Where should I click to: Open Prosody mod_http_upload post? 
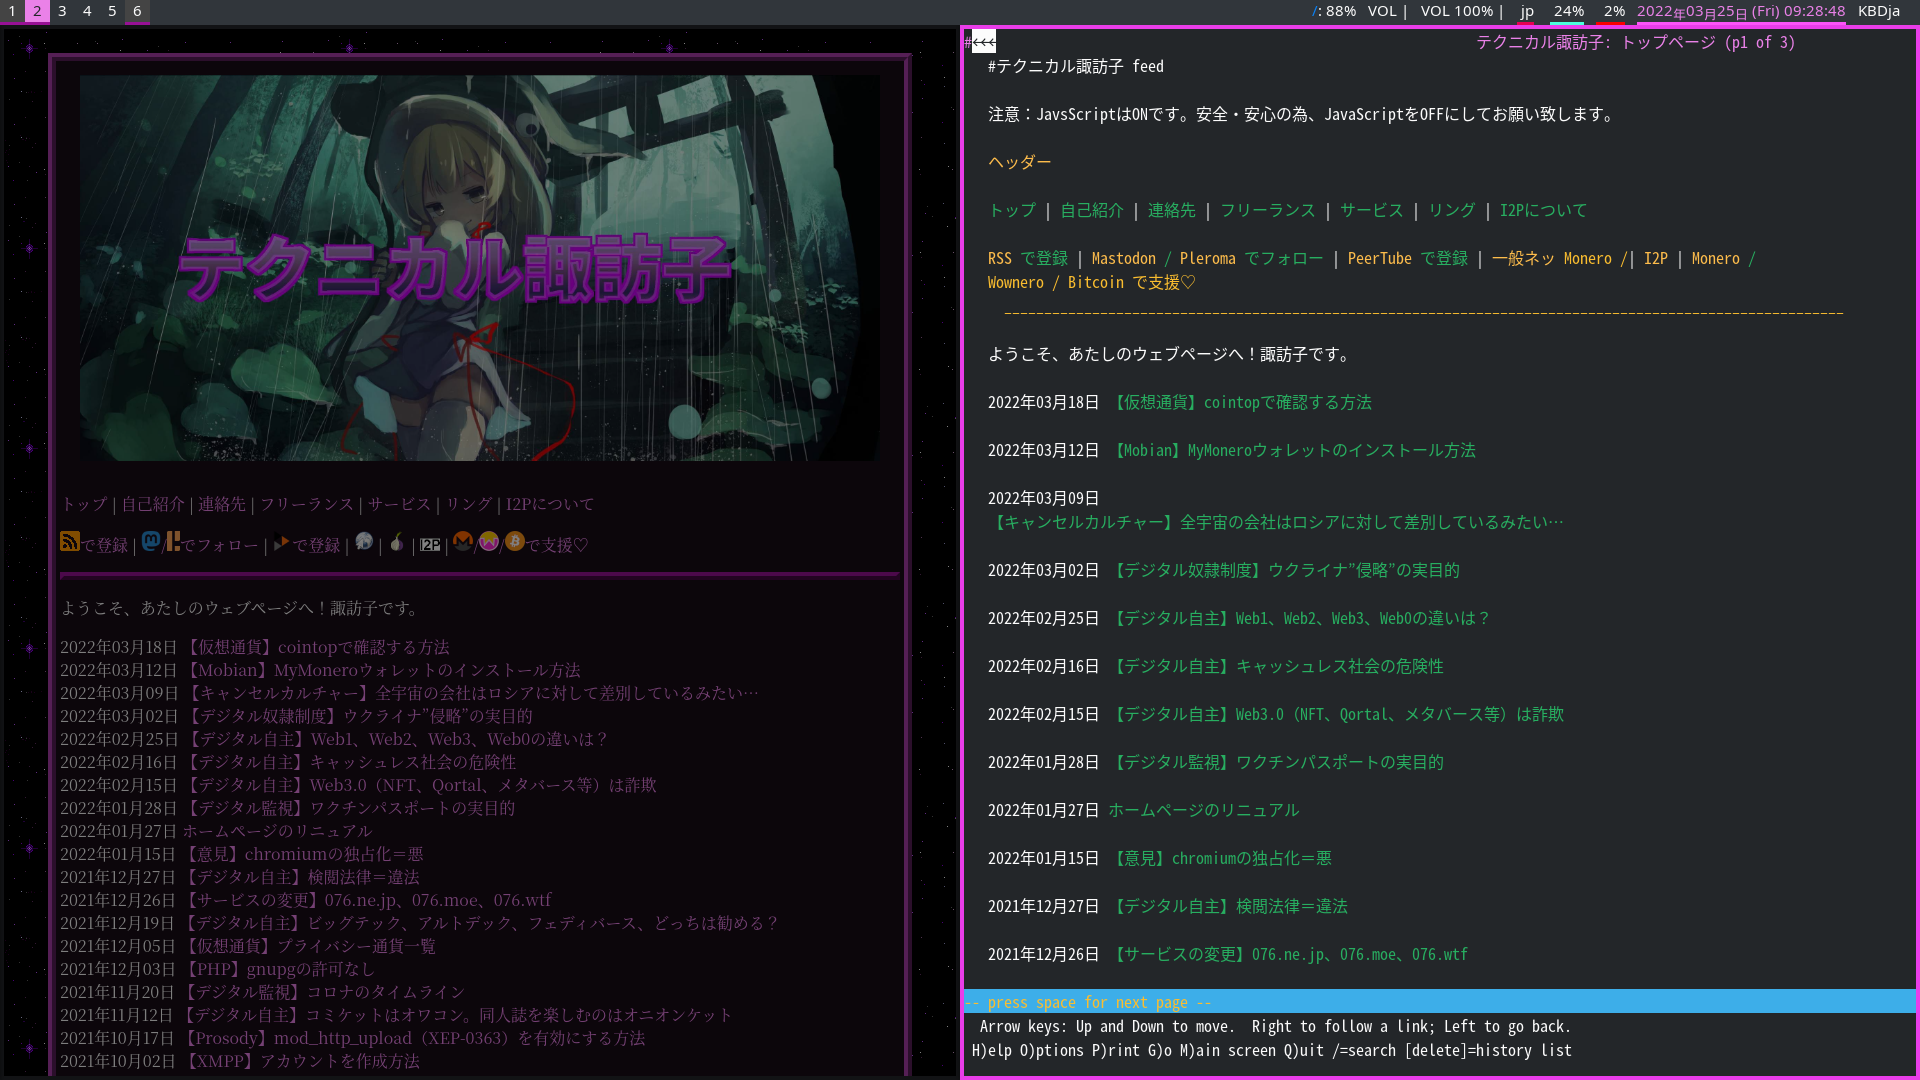click(x=412, y=1038)
